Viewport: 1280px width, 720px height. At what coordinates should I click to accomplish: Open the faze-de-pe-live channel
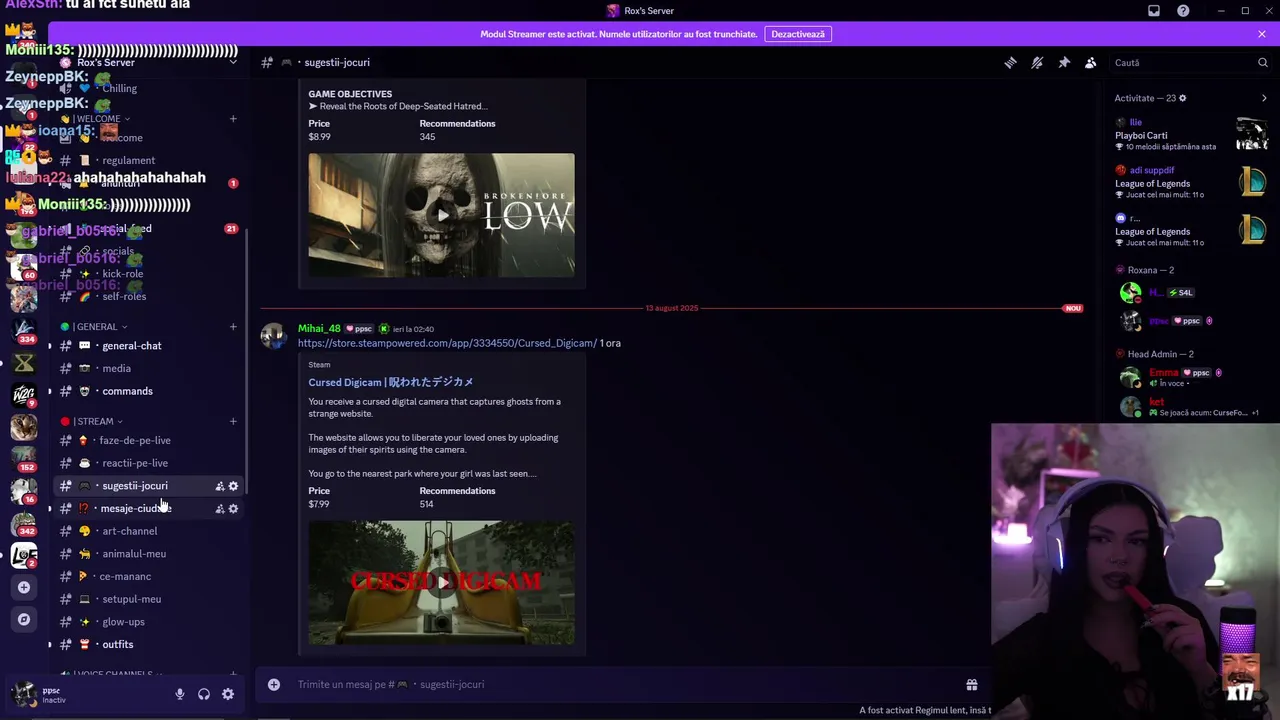(x=148, y=441)
